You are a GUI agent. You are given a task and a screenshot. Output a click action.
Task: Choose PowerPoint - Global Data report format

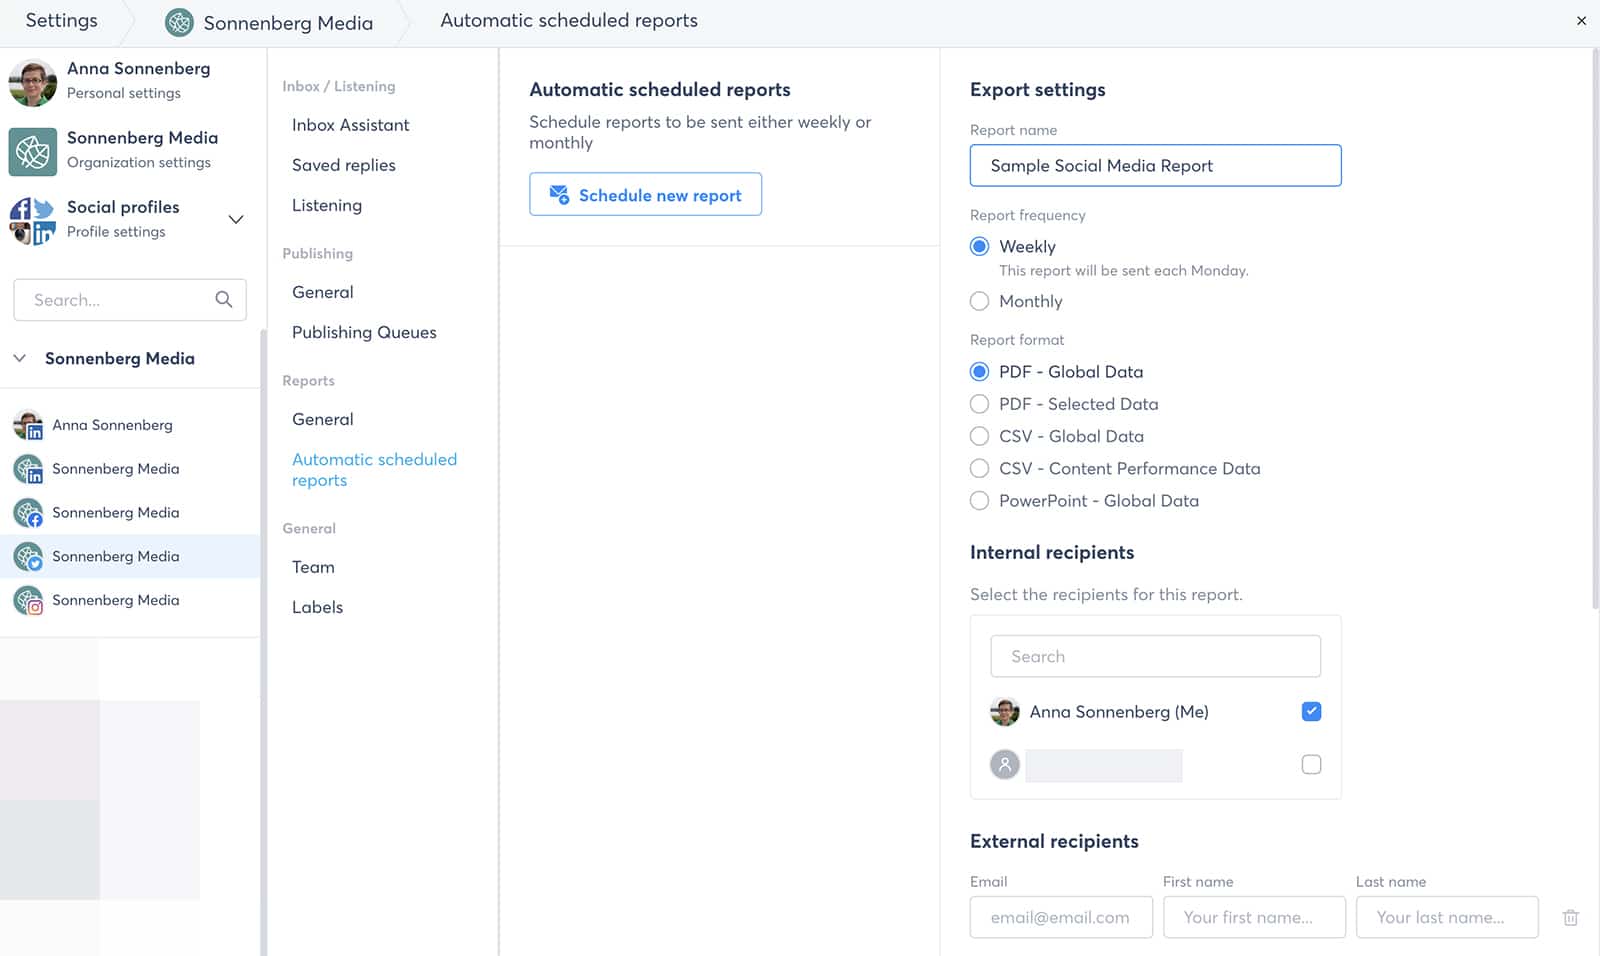coord(979,500)
